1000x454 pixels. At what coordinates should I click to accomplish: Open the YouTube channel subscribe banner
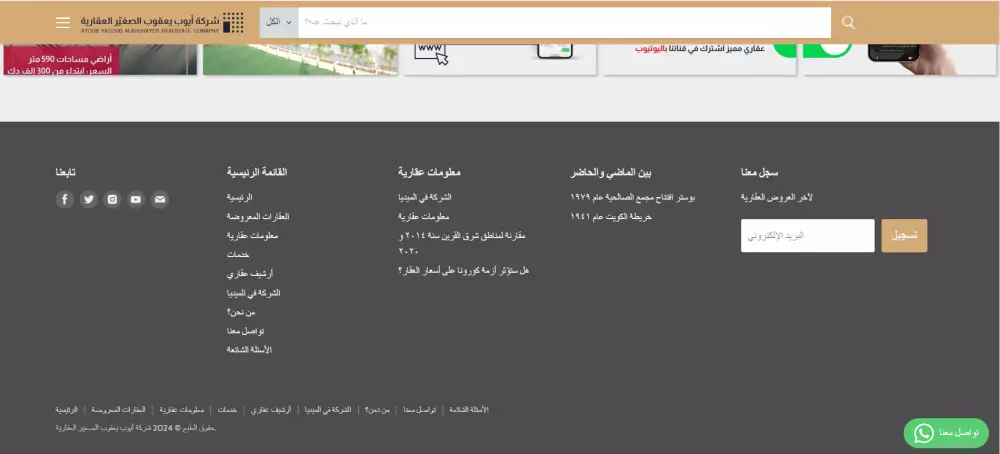point(700,59)
